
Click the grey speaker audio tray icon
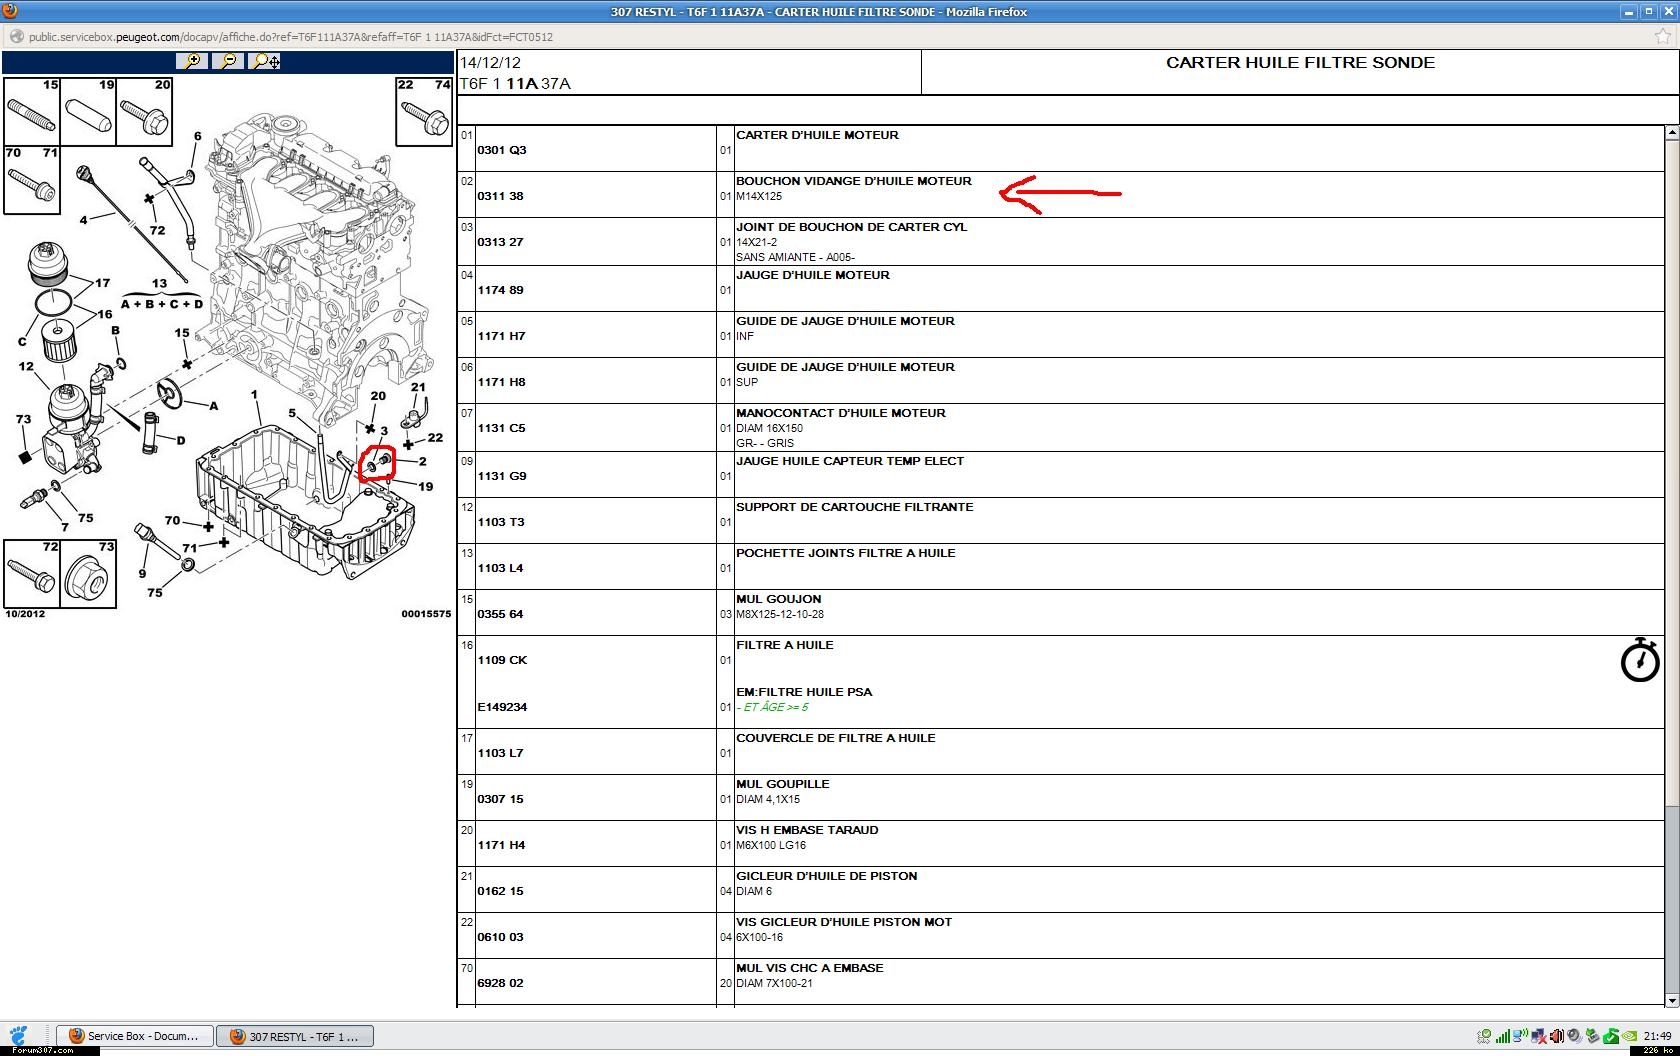pos(1575,1035)
